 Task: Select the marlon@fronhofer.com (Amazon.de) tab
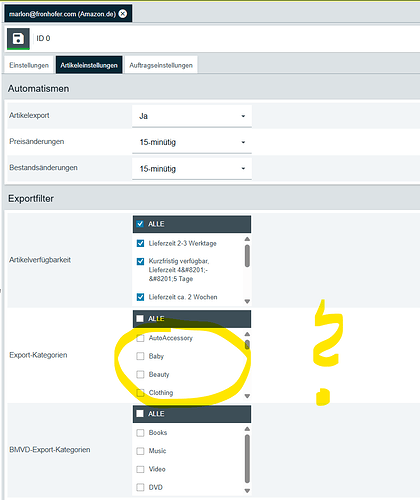(x=68, y=14)
